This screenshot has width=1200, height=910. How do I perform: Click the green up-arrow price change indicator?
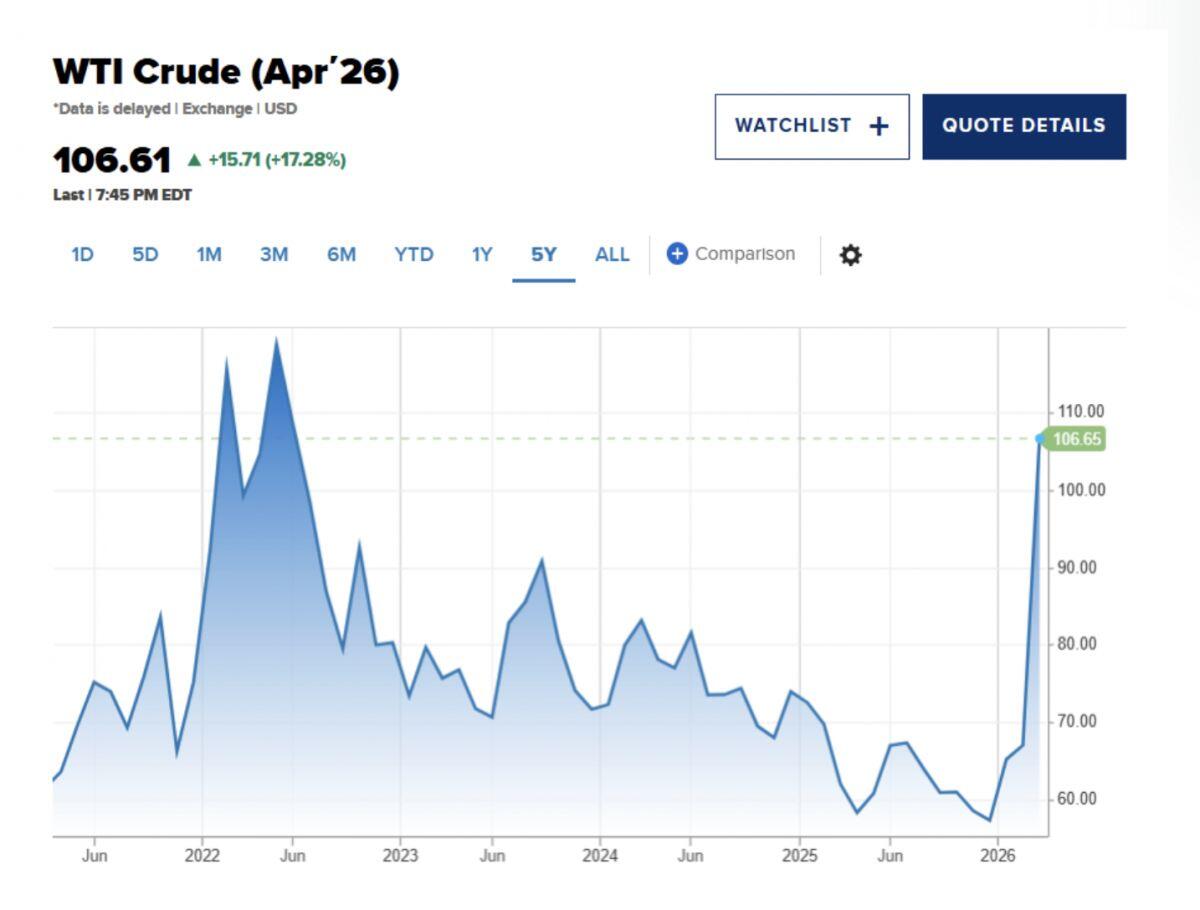click(x=194, y=160)
